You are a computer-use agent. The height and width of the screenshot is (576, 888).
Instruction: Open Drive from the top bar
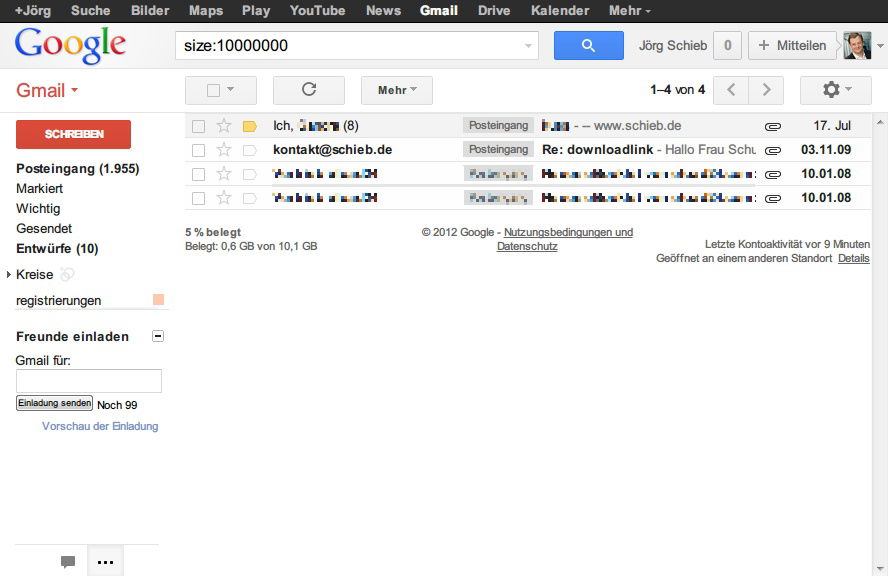[494, 11]
